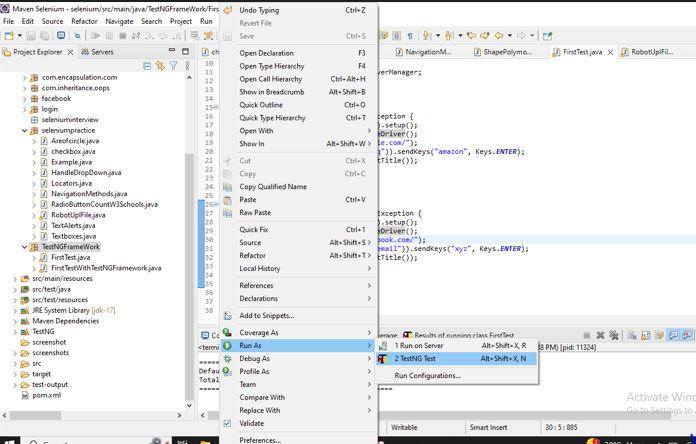This screenshot has height=444, width=696.
Task: Expand the test-output folder
Action: [x=15, y=385]
